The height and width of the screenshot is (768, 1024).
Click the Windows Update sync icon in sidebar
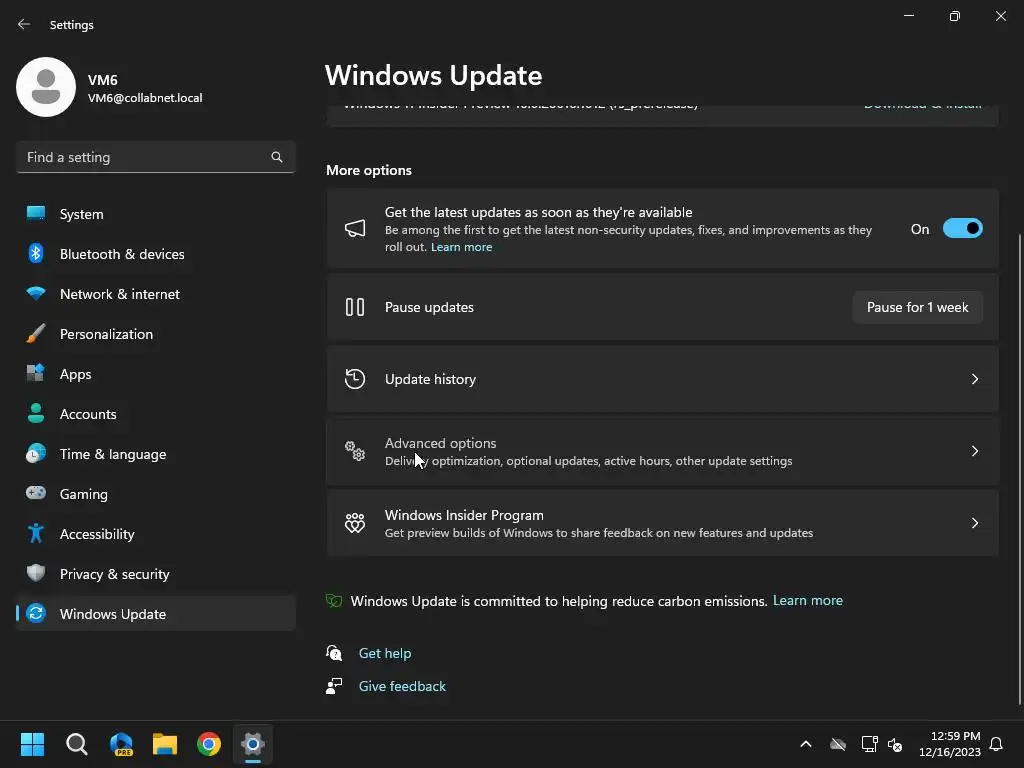click(x=36, y=613)
